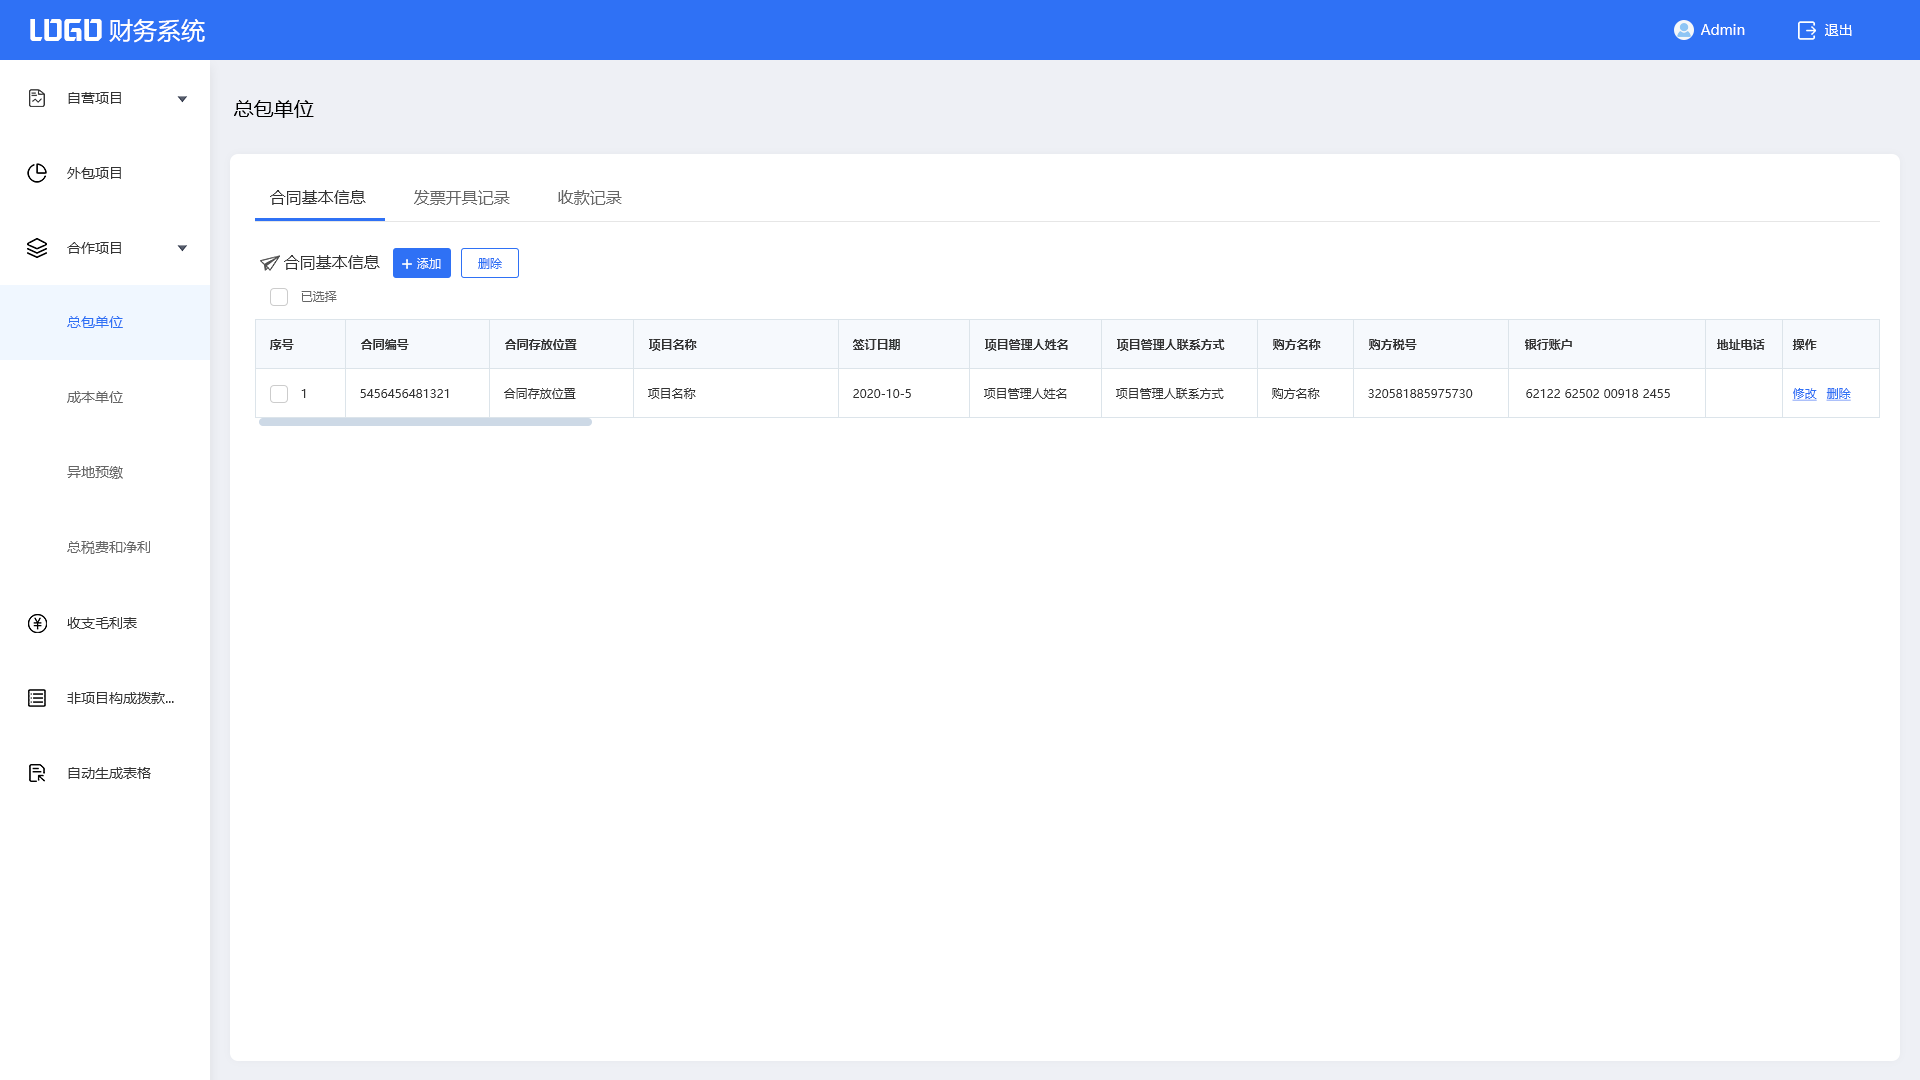Click the 收支毛利表 yen icon
Image resolution: width=1920 pixels, height=1080 pixels.
tap(37, 623)
